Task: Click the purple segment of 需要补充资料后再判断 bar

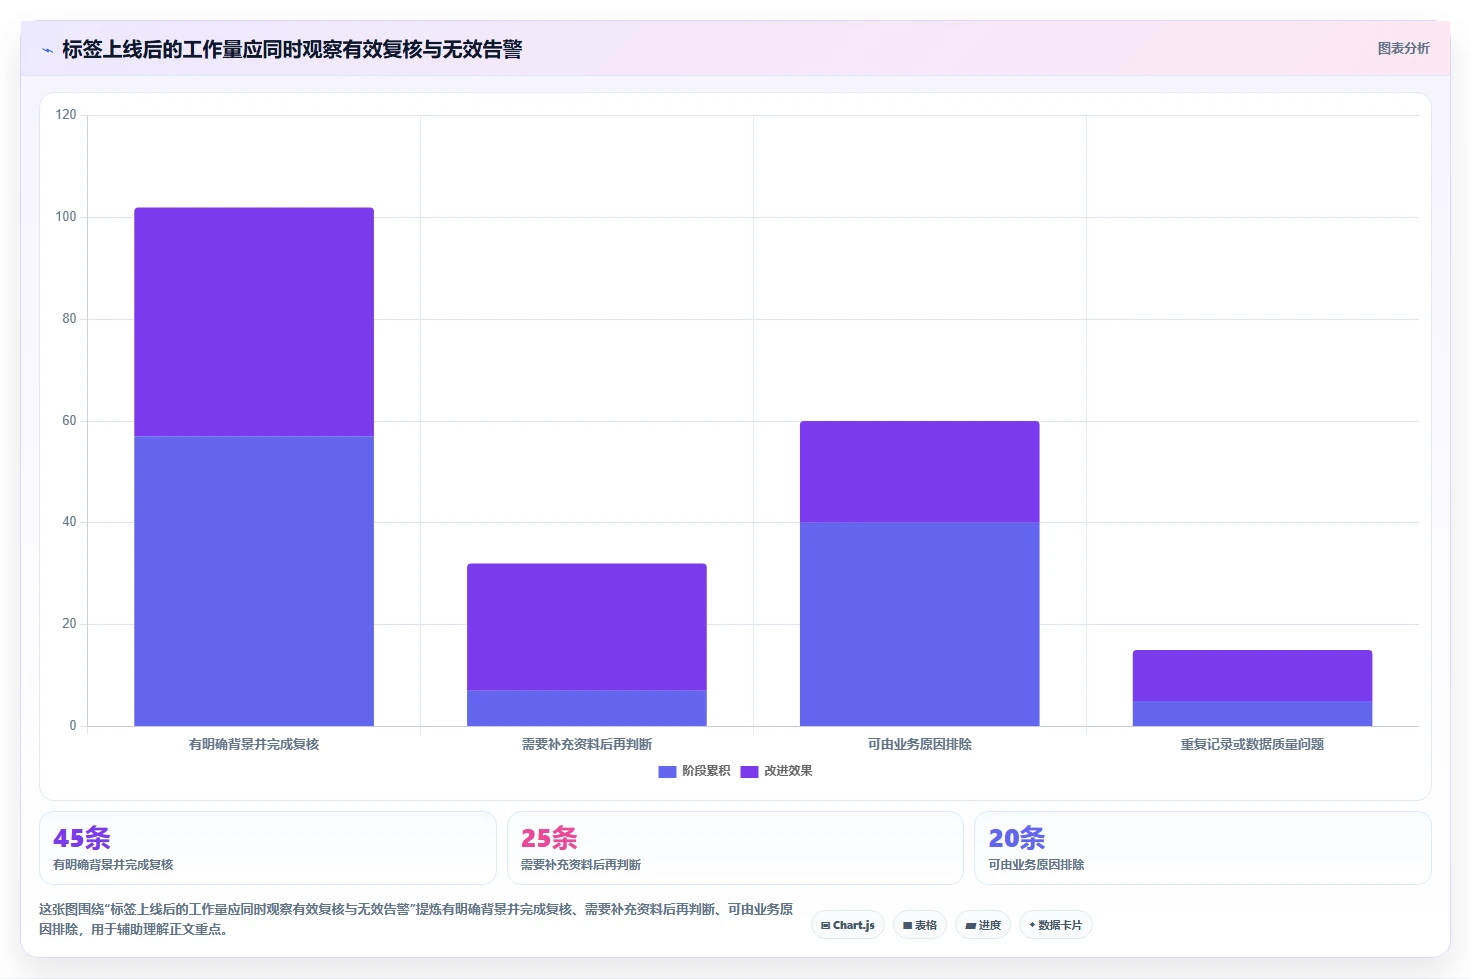Action: (x=587, y=627)
